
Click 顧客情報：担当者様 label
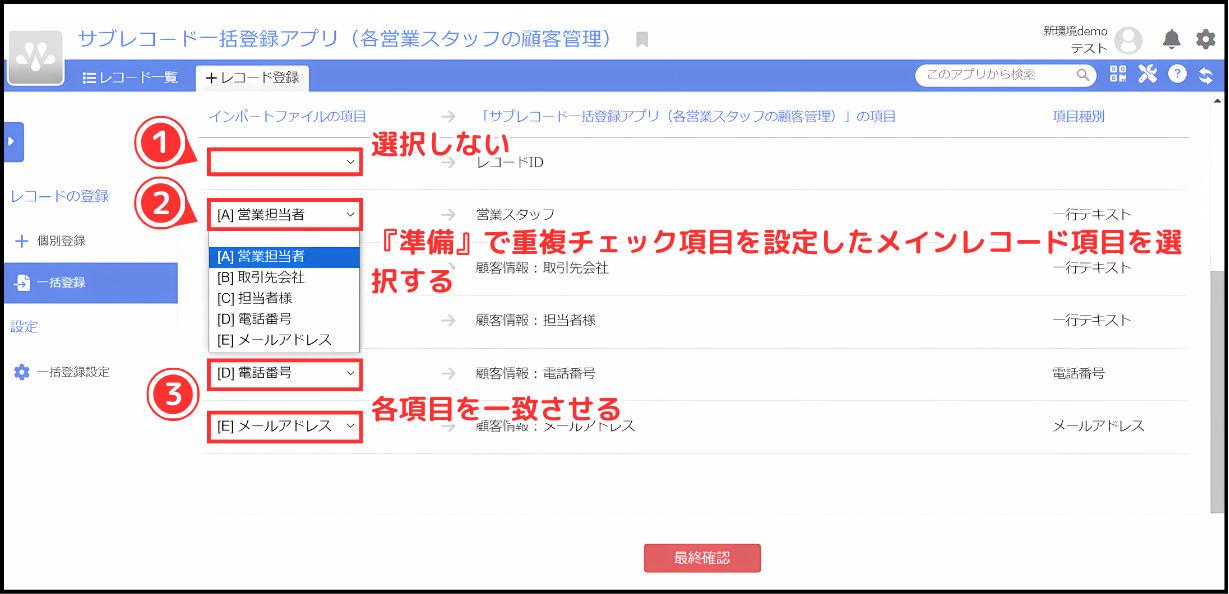536,320
